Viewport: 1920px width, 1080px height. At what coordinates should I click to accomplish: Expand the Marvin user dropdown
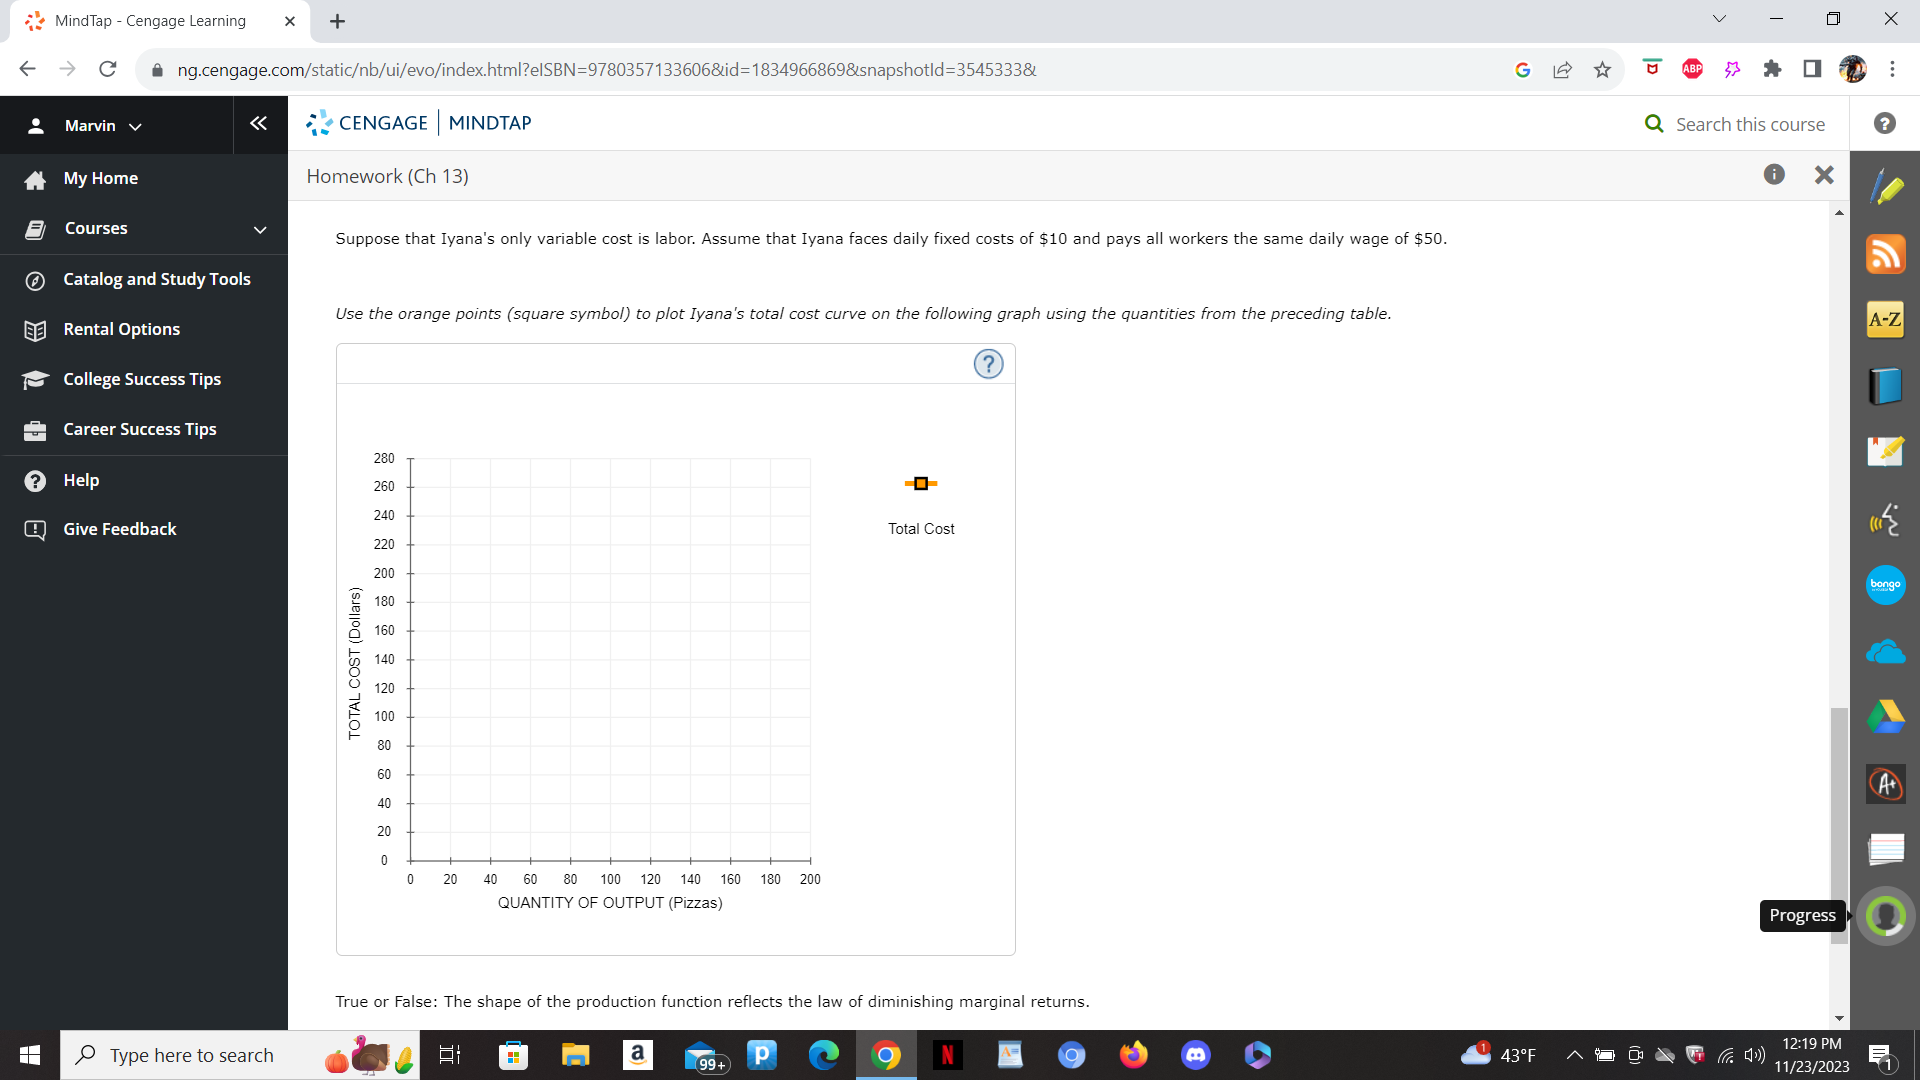[x=102, y=126]
